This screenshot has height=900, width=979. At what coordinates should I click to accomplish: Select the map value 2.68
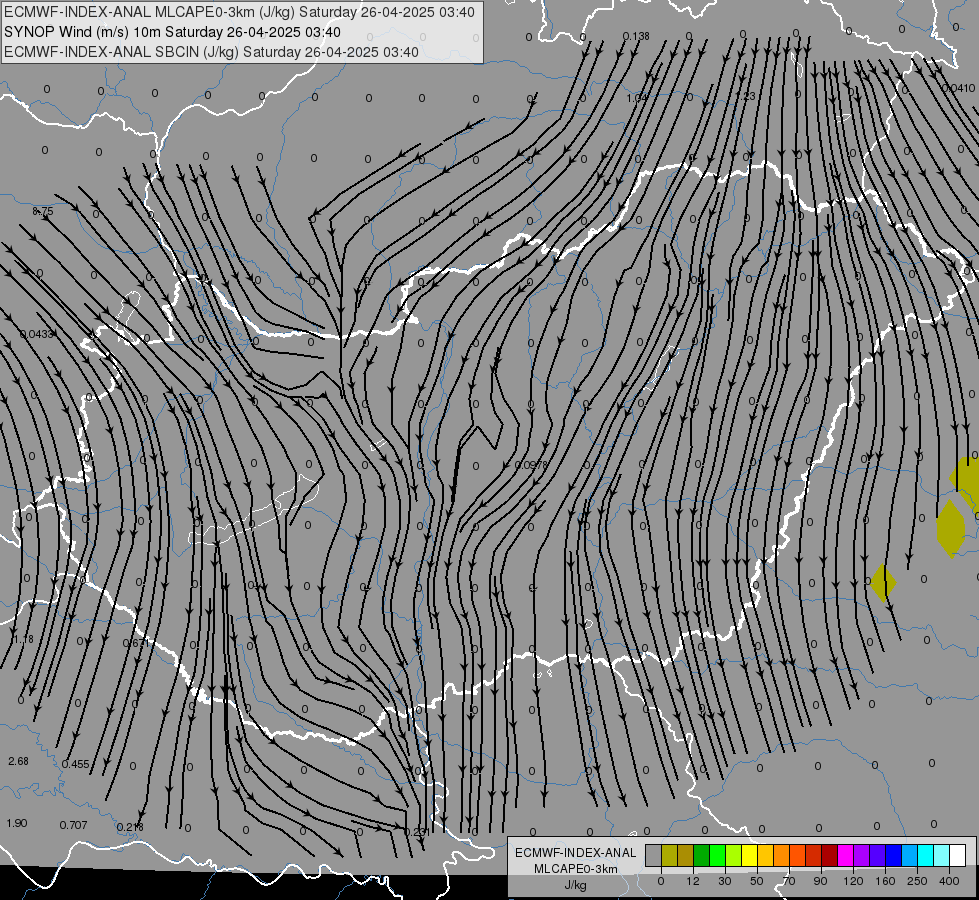coord(18,761)
